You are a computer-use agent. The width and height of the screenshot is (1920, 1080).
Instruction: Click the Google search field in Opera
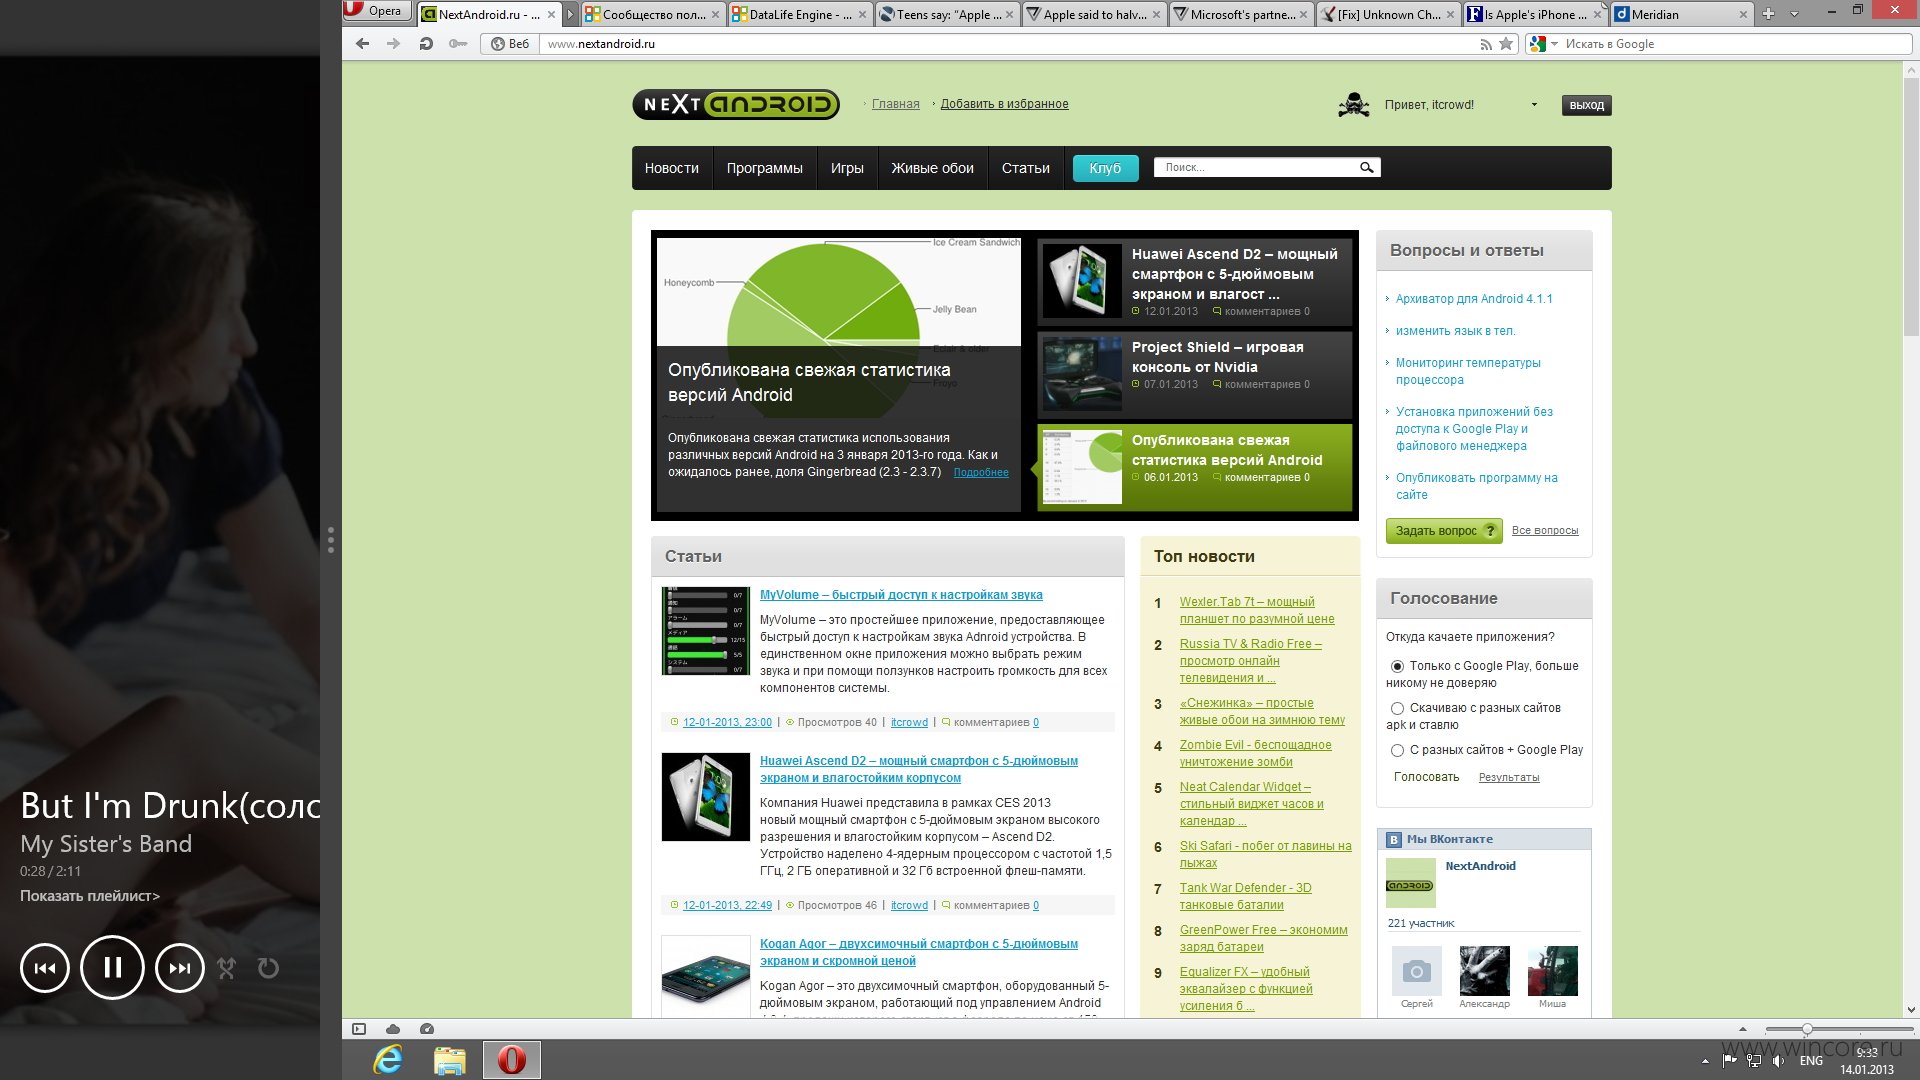coord(1736,44)
